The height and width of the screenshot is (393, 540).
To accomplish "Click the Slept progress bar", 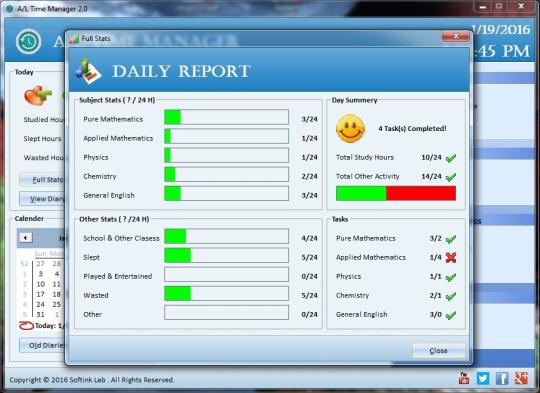I will [x=226, y=256].
